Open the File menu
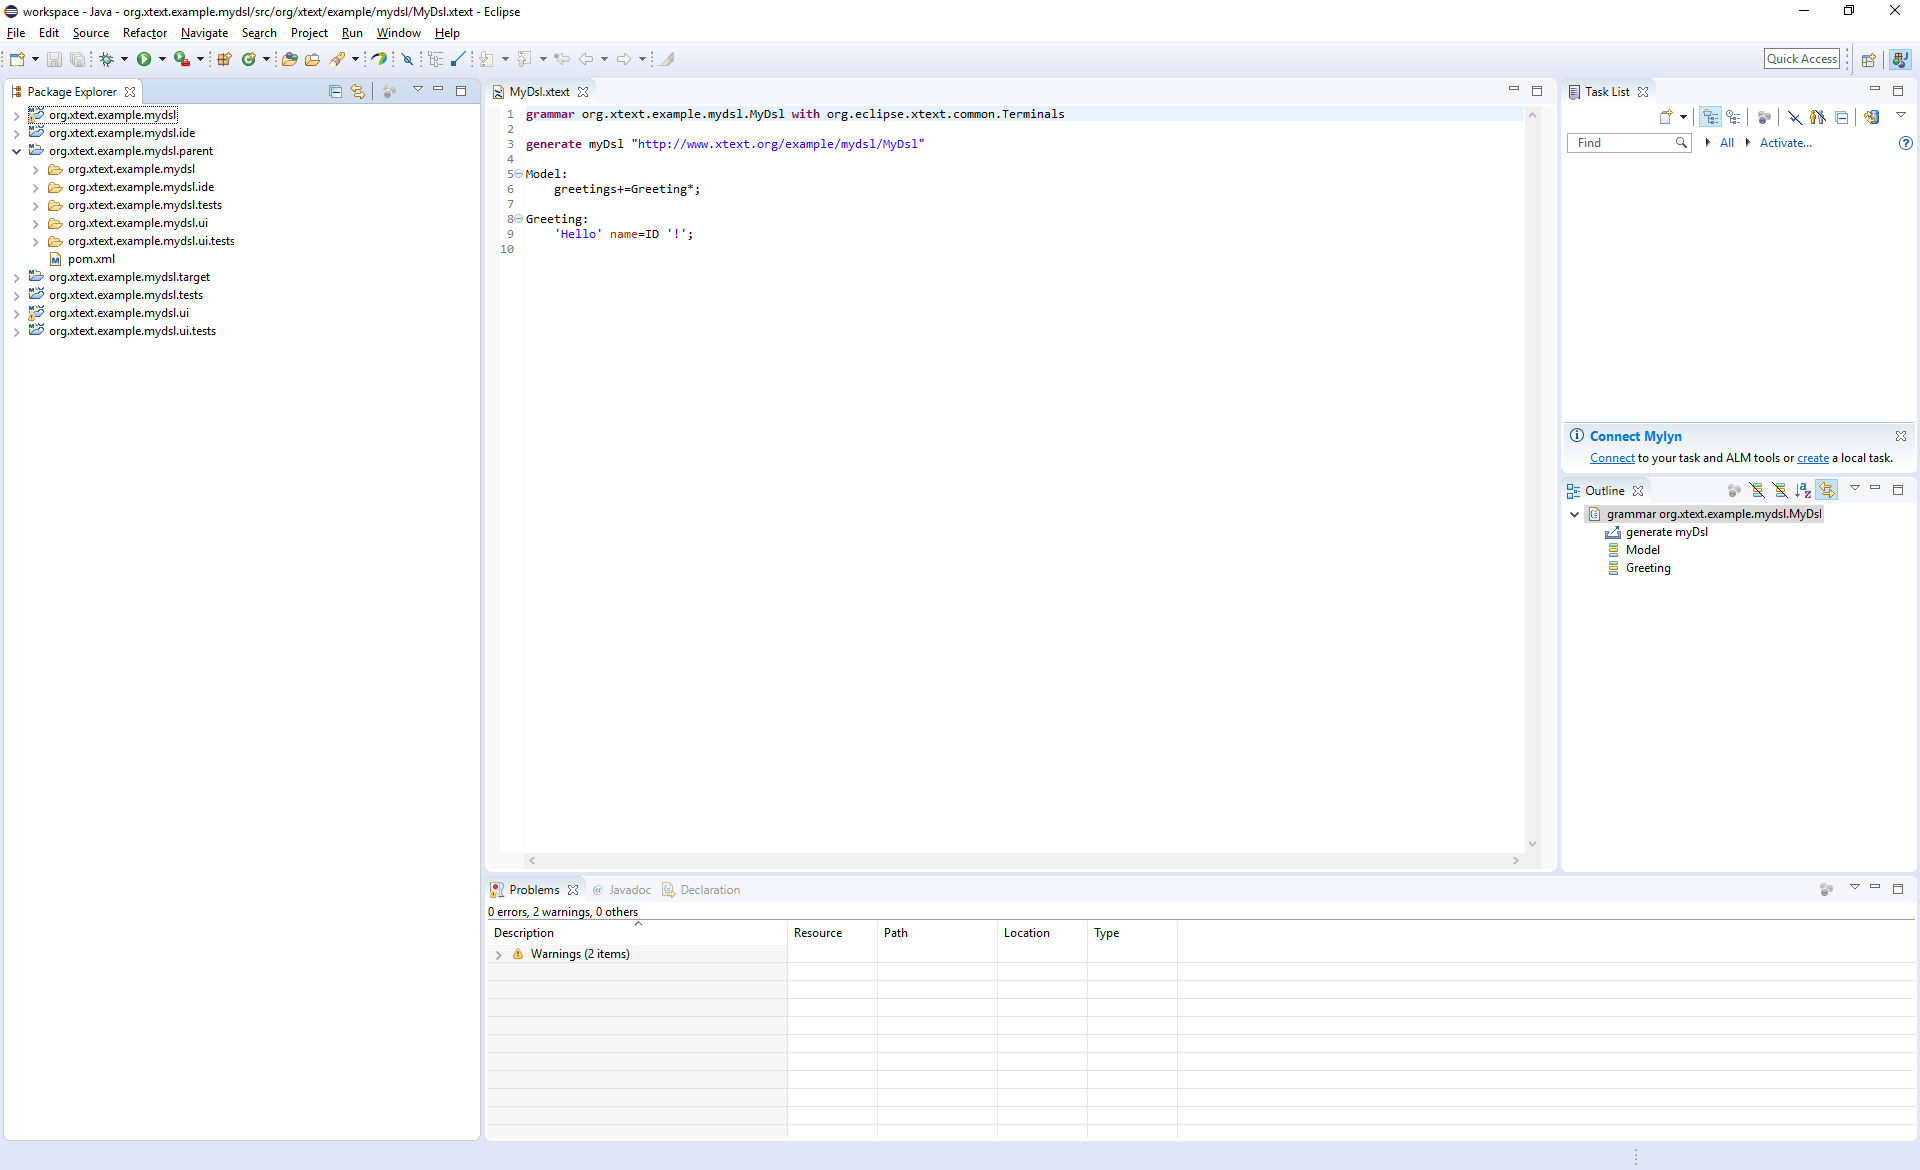The image size is (1920, 1170). coord(16,33)
